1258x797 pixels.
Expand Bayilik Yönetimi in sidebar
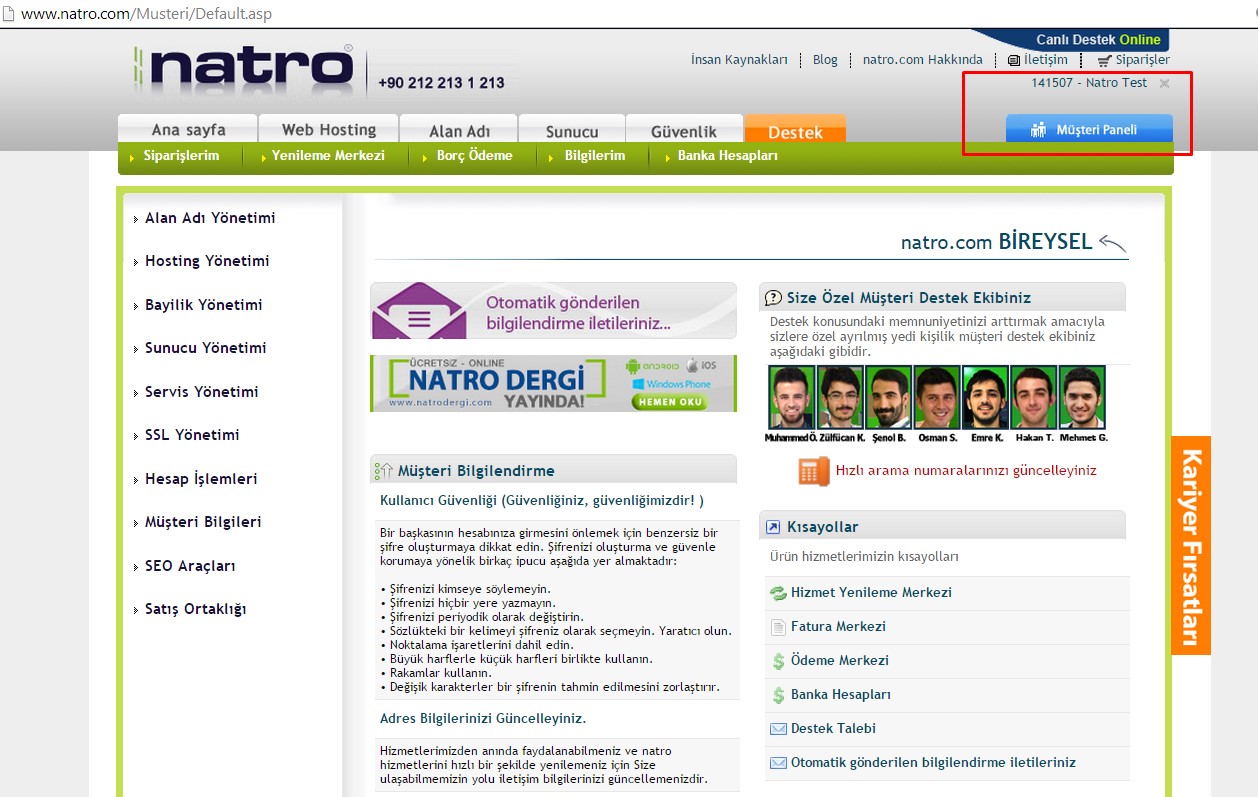(204, 305)
